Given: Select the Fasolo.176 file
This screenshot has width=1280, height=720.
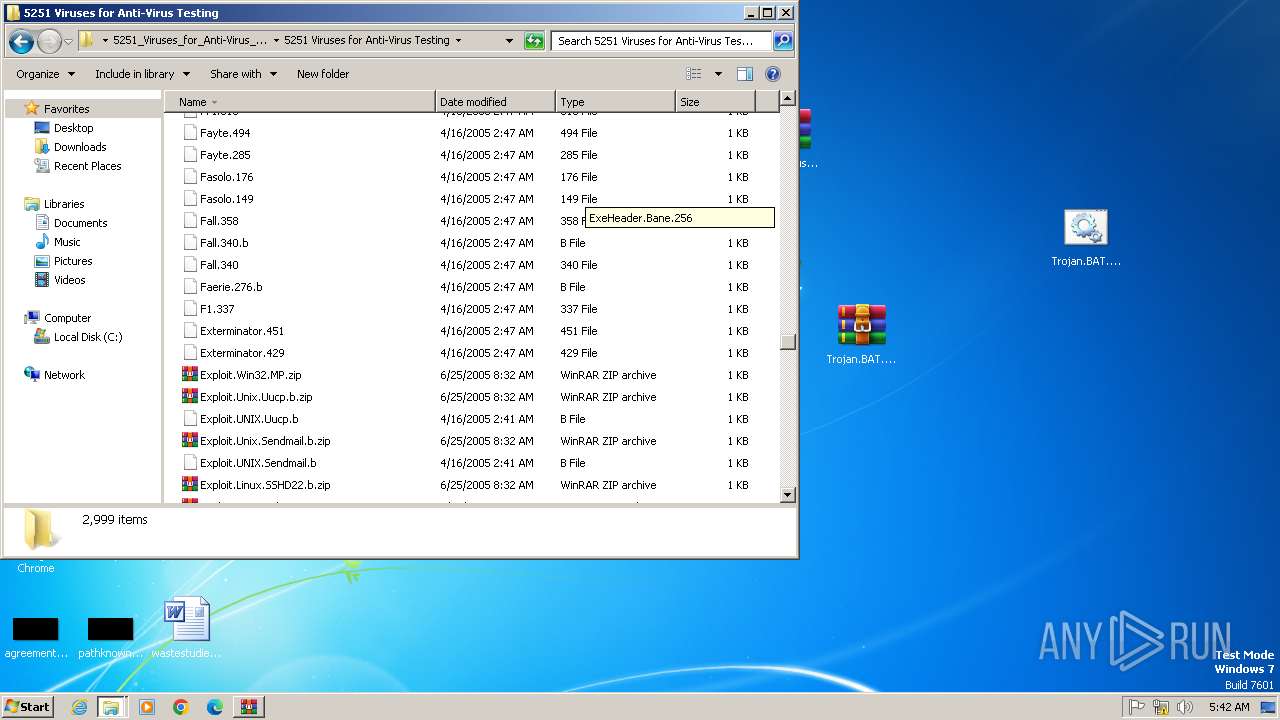Looking at the screenshot, I should [226, 177].
